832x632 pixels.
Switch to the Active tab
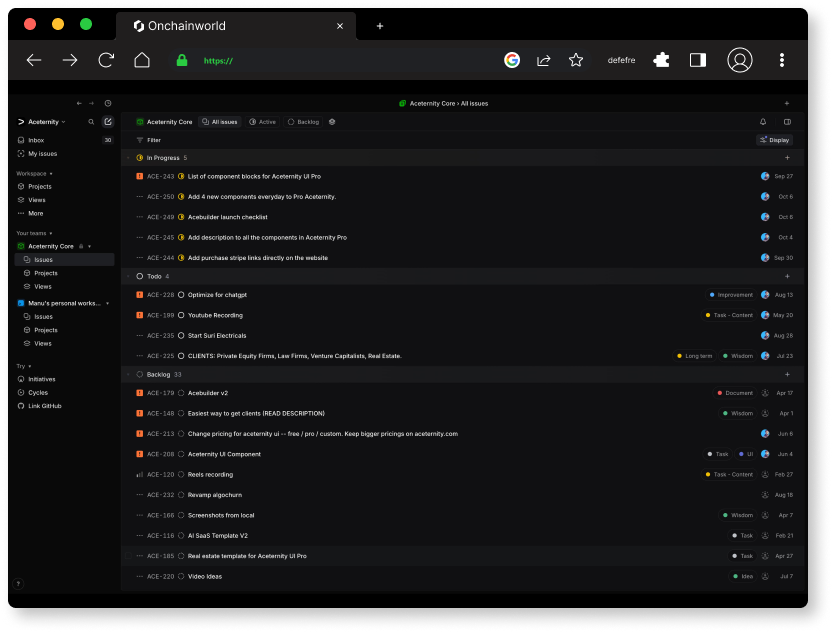pyautogui.click(x=264, y=121)
